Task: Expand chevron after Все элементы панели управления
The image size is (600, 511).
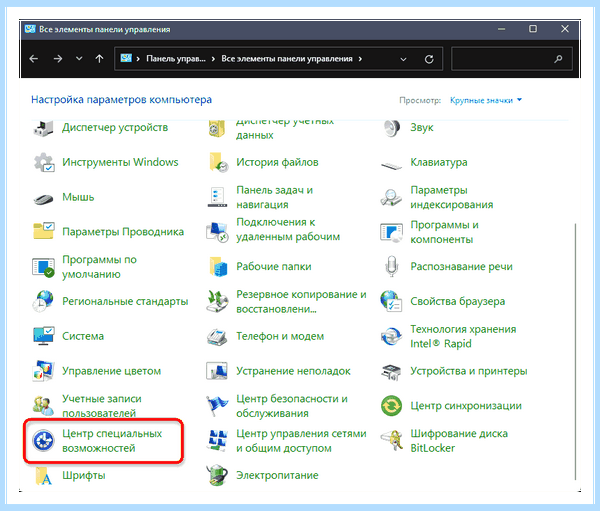Action: [x=360, y=59]
